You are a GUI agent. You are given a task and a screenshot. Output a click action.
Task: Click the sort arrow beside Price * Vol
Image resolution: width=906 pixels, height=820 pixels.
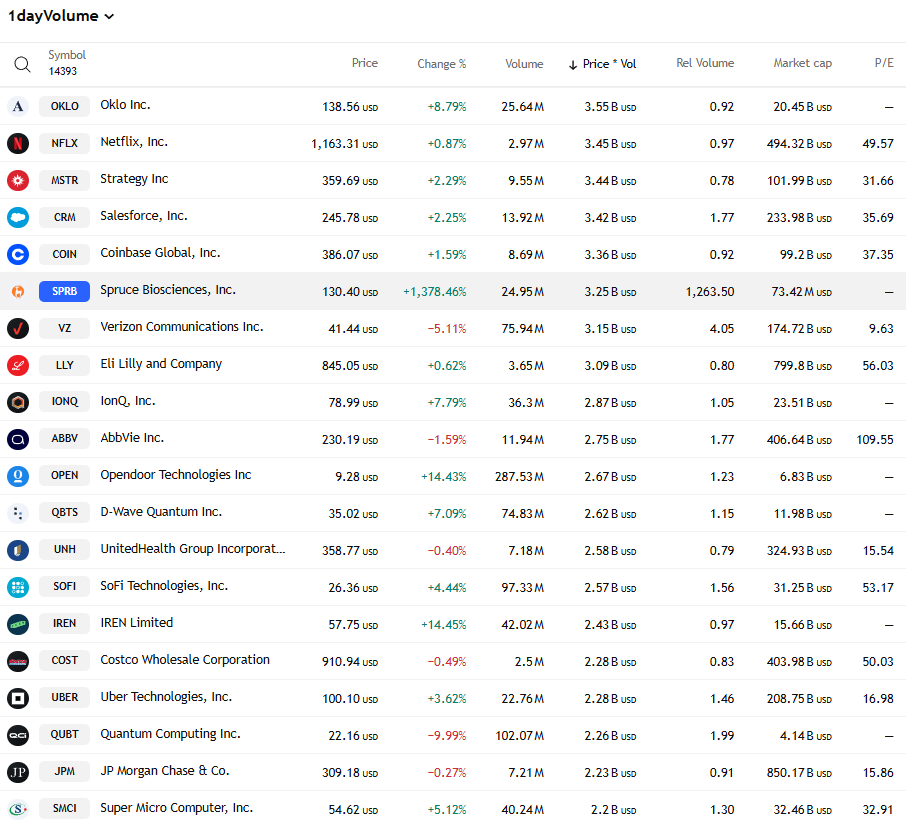(x=573, y=65)
